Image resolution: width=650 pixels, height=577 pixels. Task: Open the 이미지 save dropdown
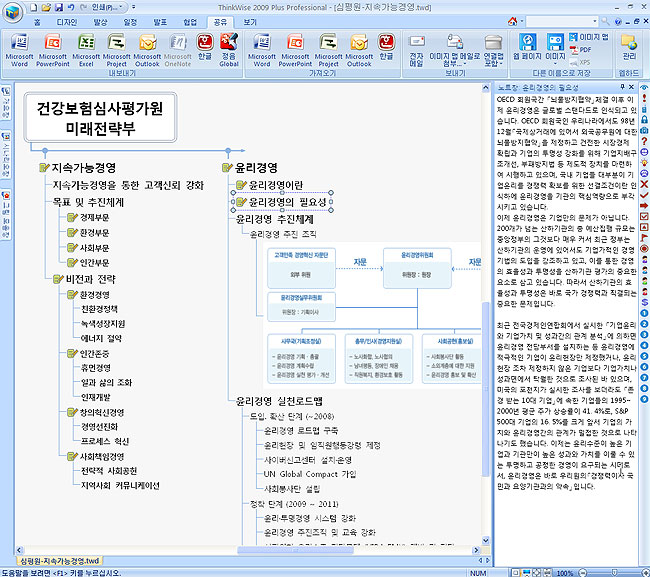point(555,64)
